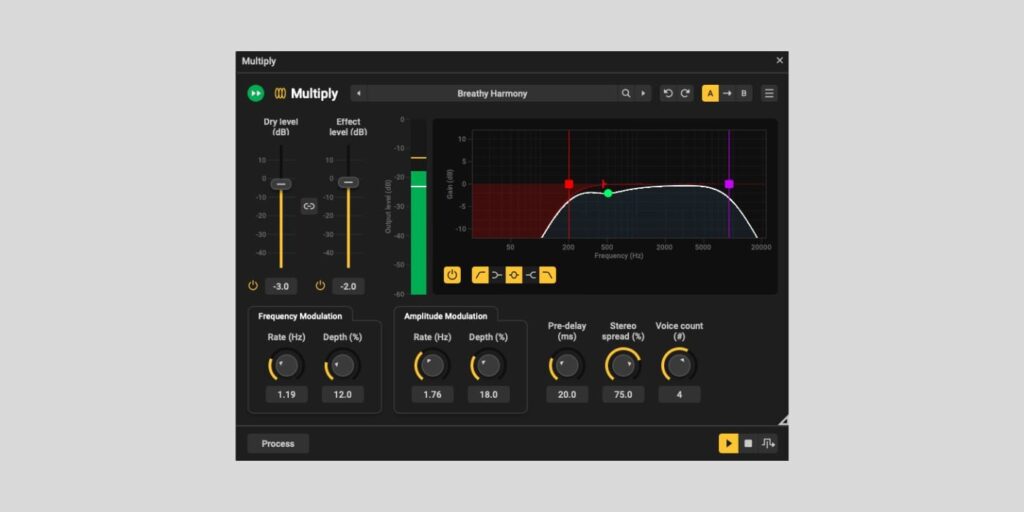This screenshot has width=1024, height=512.
Task: Click the green output level meter
Action: tap(419, 232)
